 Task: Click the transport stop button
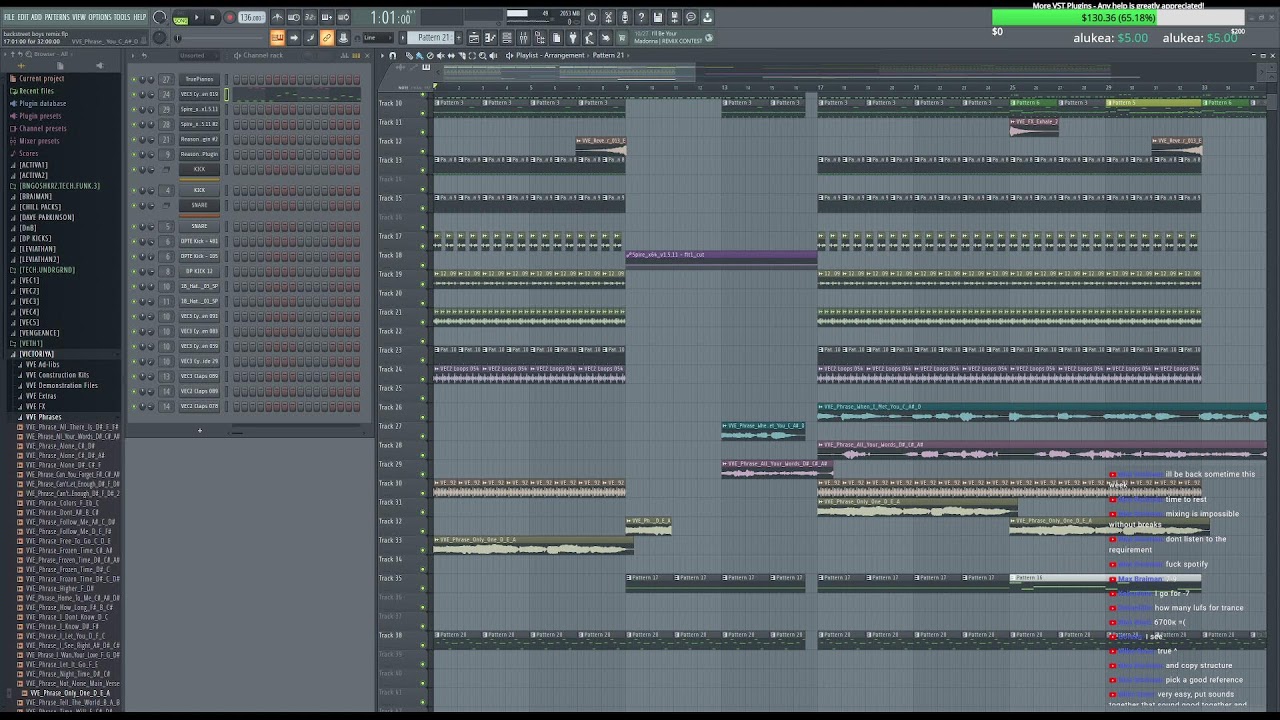click(x=212, y=17)
